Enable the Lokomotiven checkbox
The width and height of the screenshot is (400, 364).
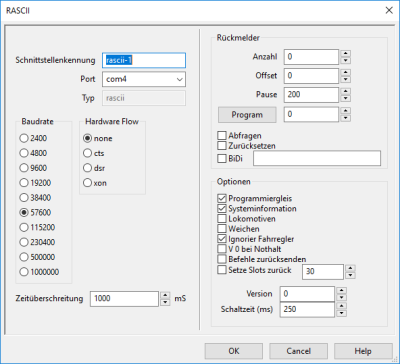coord(222,219)
